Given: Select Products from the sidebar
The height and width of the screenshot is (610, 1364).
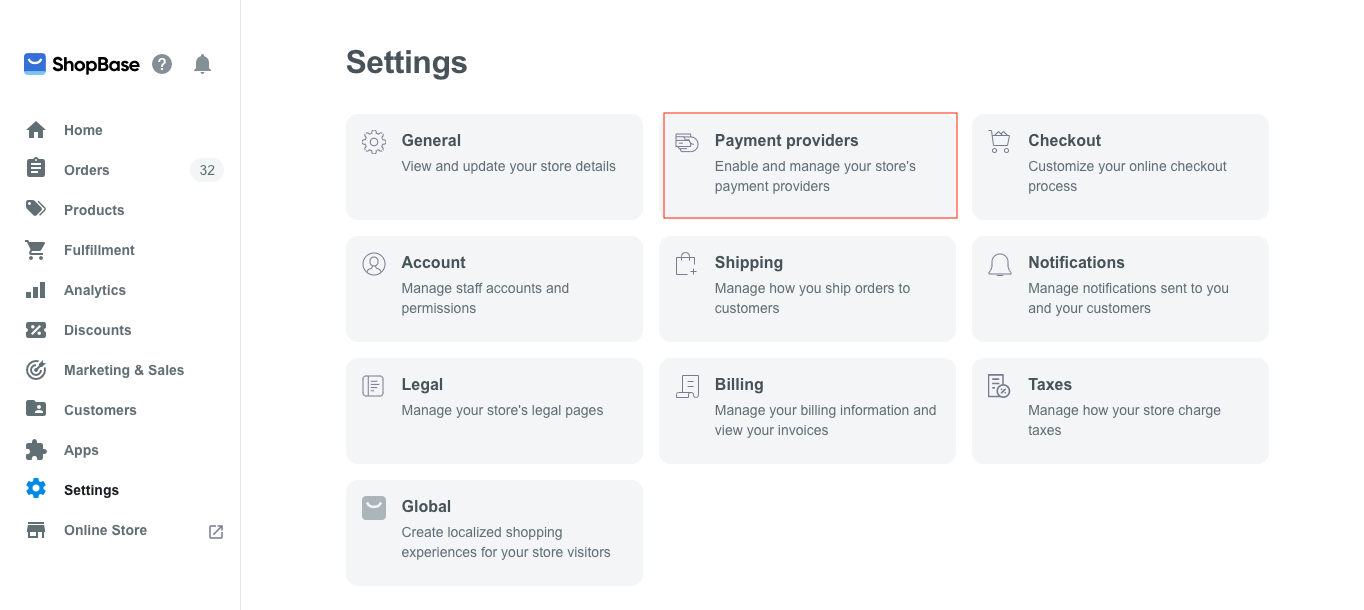Looking at the screenshot, I should click(94, 210).
